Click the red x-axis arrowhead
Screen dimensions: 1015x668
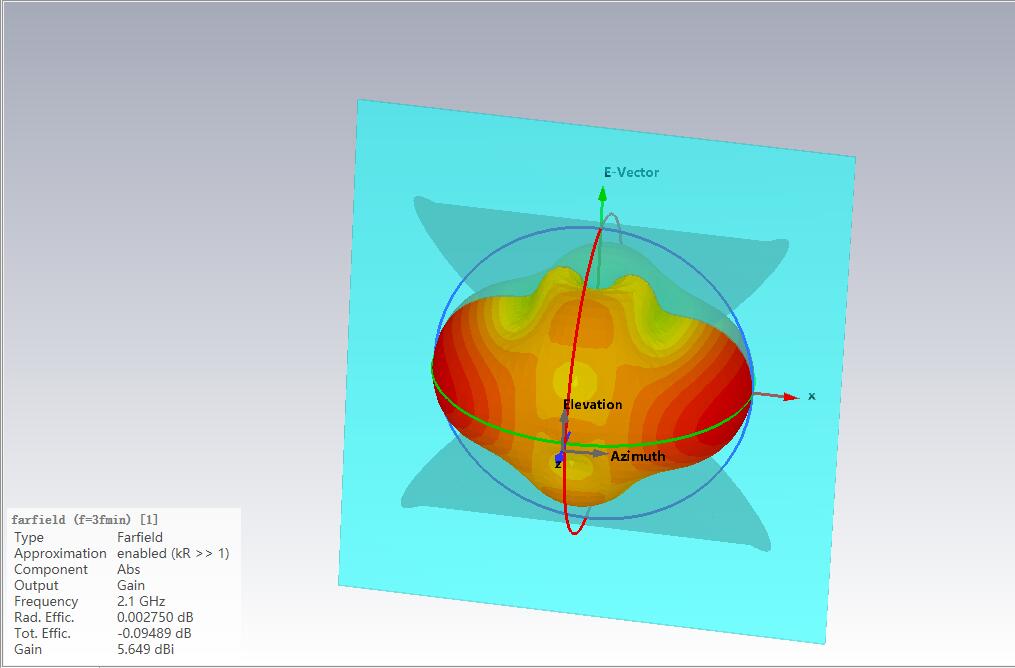coord(790,397)
